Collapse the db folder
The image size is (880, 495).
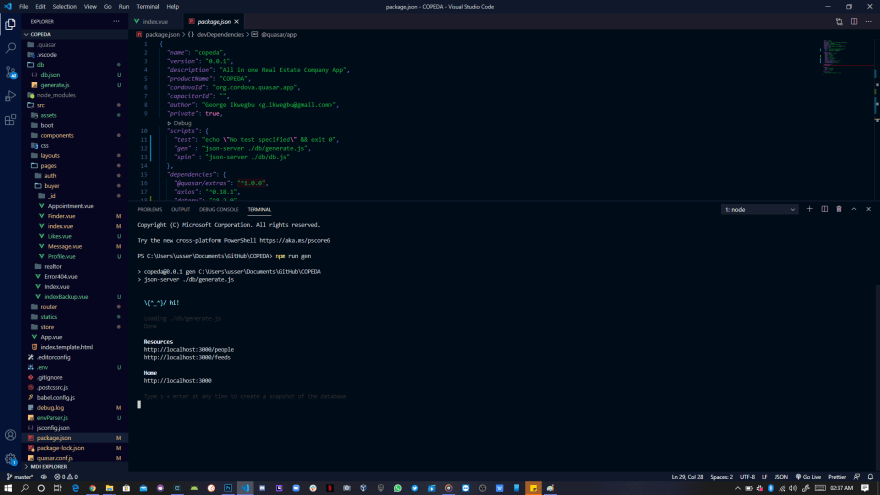(x=75, y=65)
